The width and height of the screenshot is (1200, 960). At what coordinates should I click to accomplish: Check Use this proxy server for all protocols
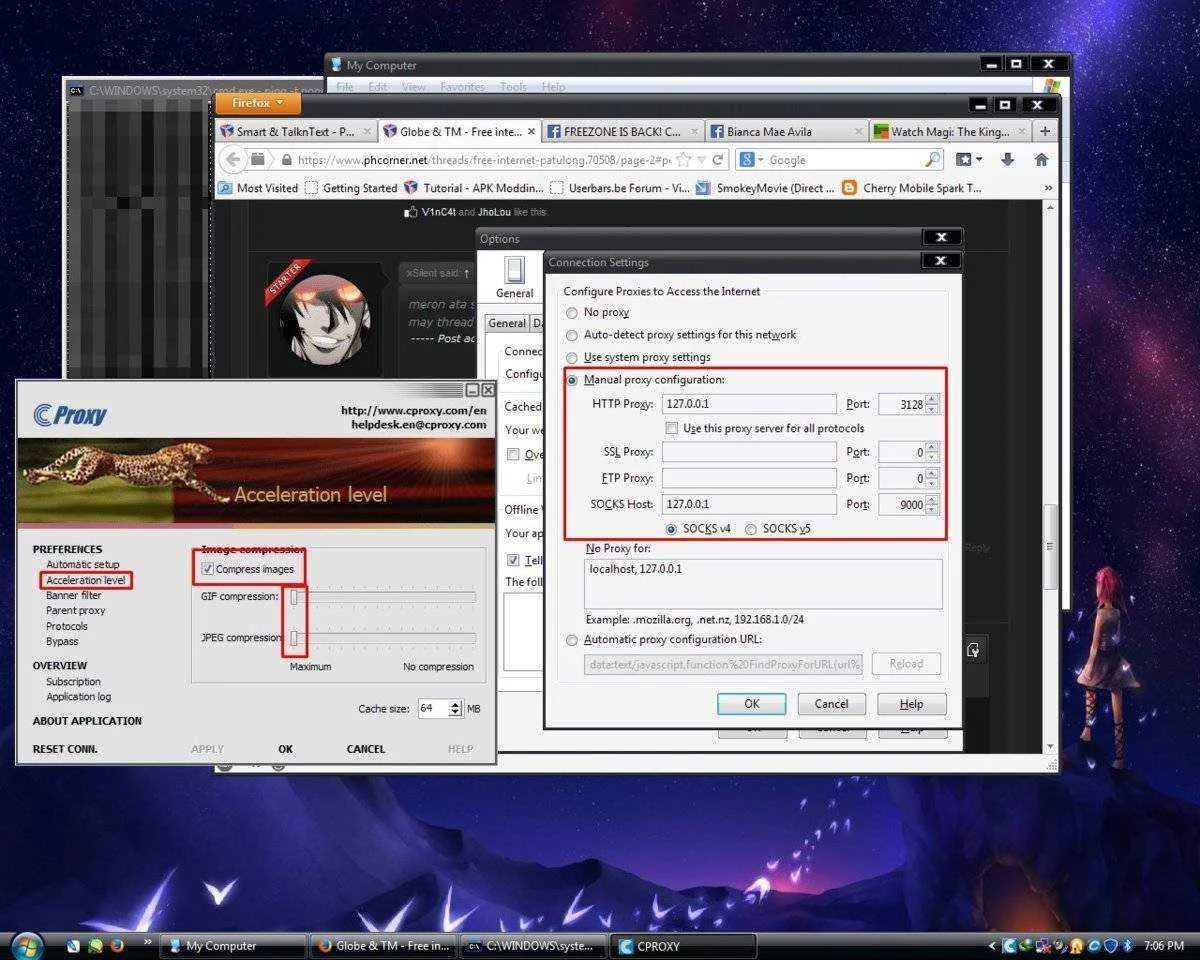(x=672, y=428)
